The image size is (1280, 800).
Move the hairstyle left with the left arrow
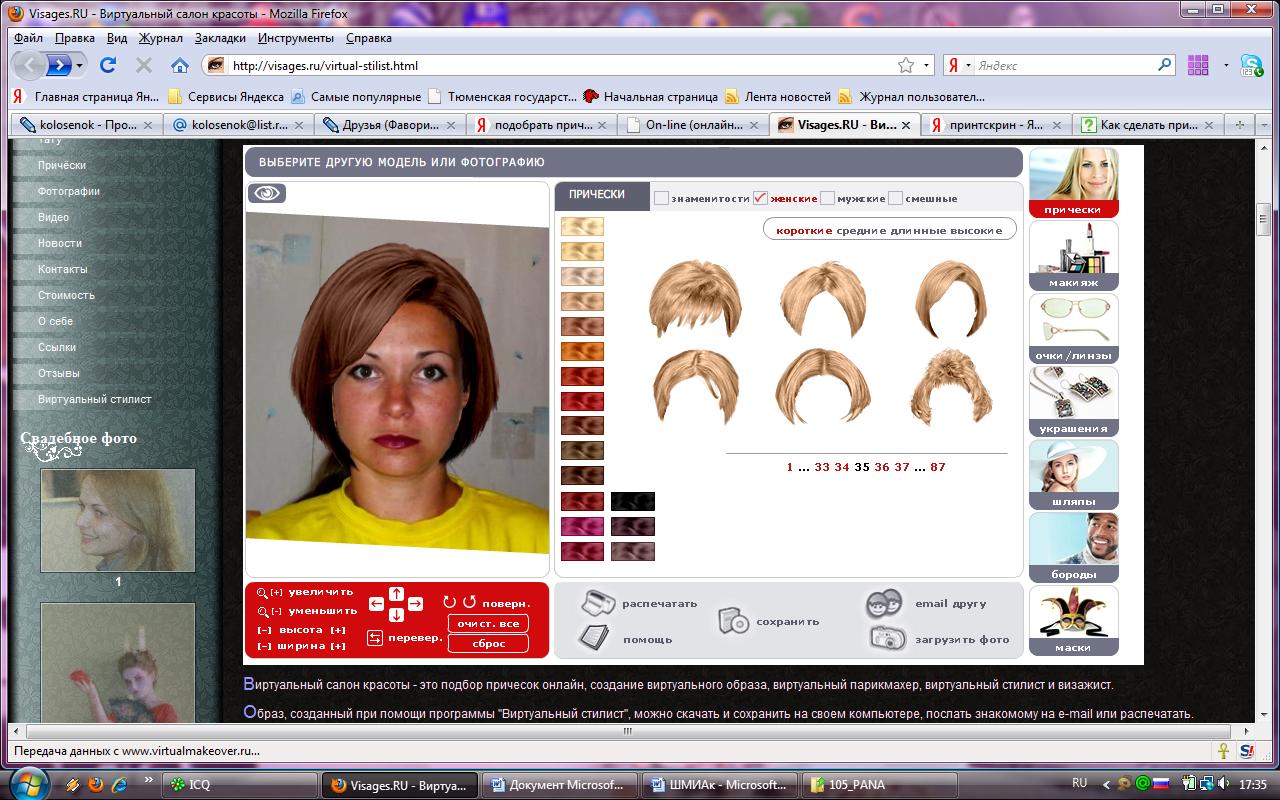tap(376, 604)
